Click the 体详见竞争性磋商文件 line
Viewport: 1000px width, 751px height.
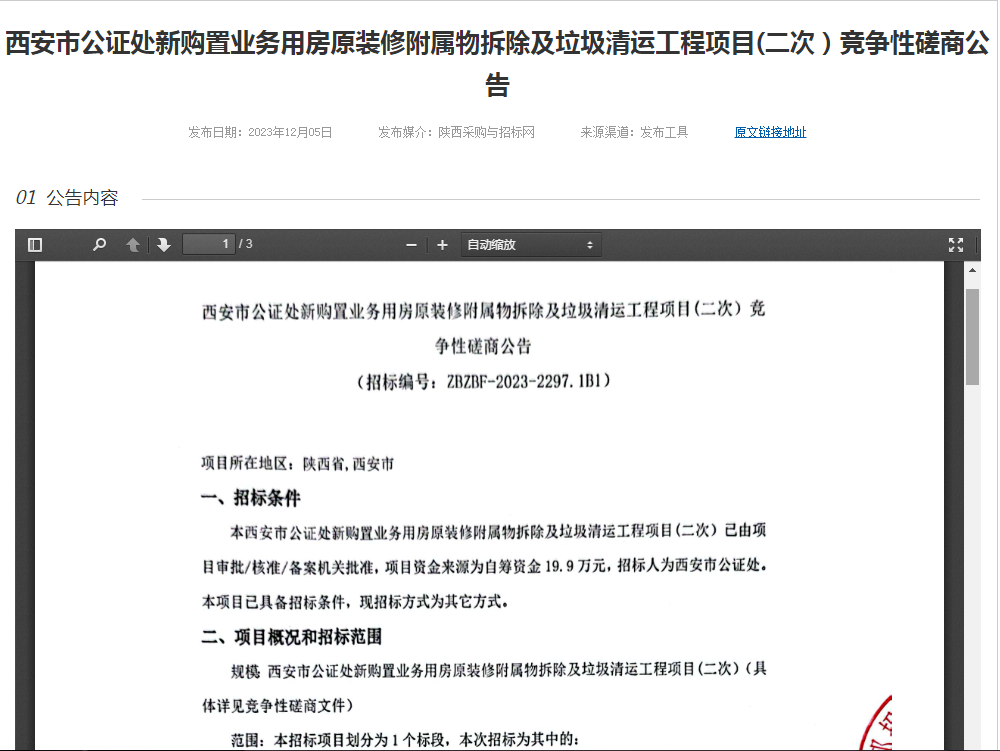coord(277,706)
